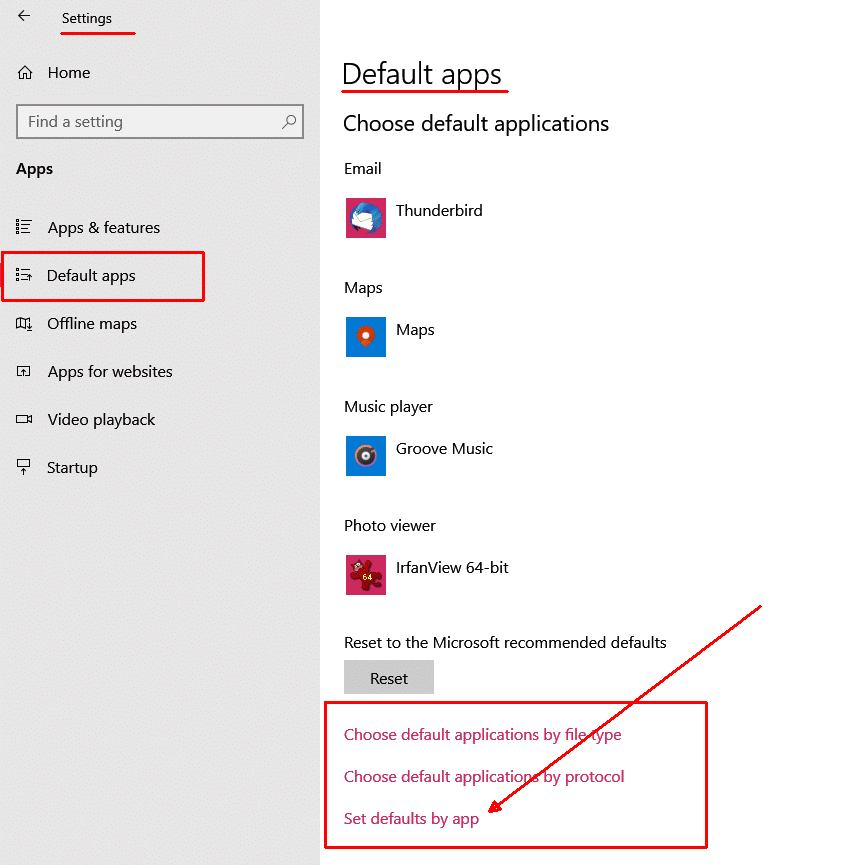The image size is (843, 865).
Task: Open Apps & features section
Action: click(x=104, y=227)
